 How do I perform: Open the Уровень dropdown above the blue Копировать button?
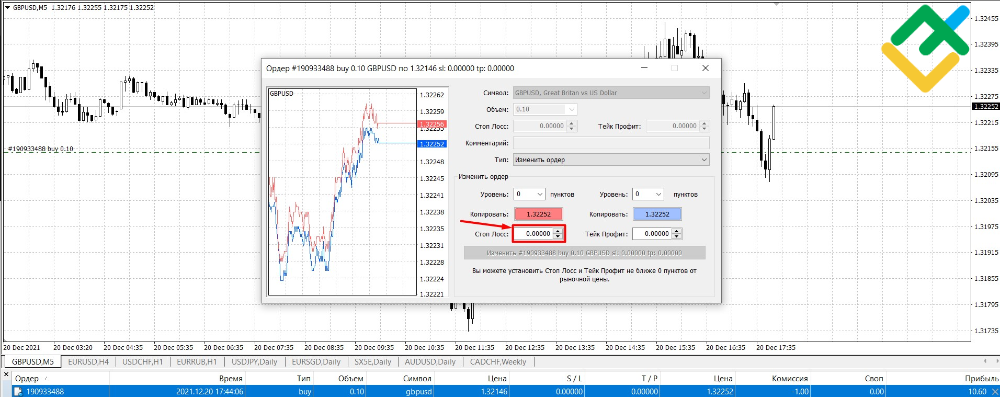(x=648, y=193)
